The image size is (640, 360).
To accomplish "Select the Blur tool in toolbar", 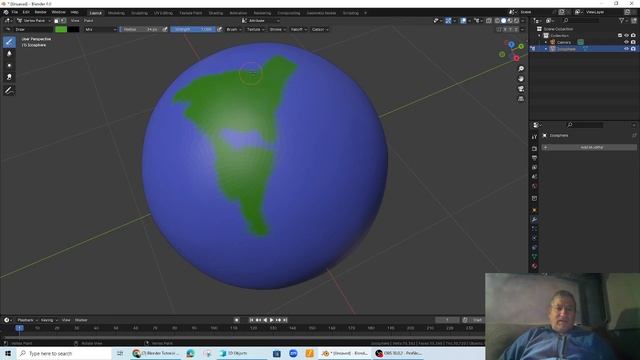I will tap(9, 53).
